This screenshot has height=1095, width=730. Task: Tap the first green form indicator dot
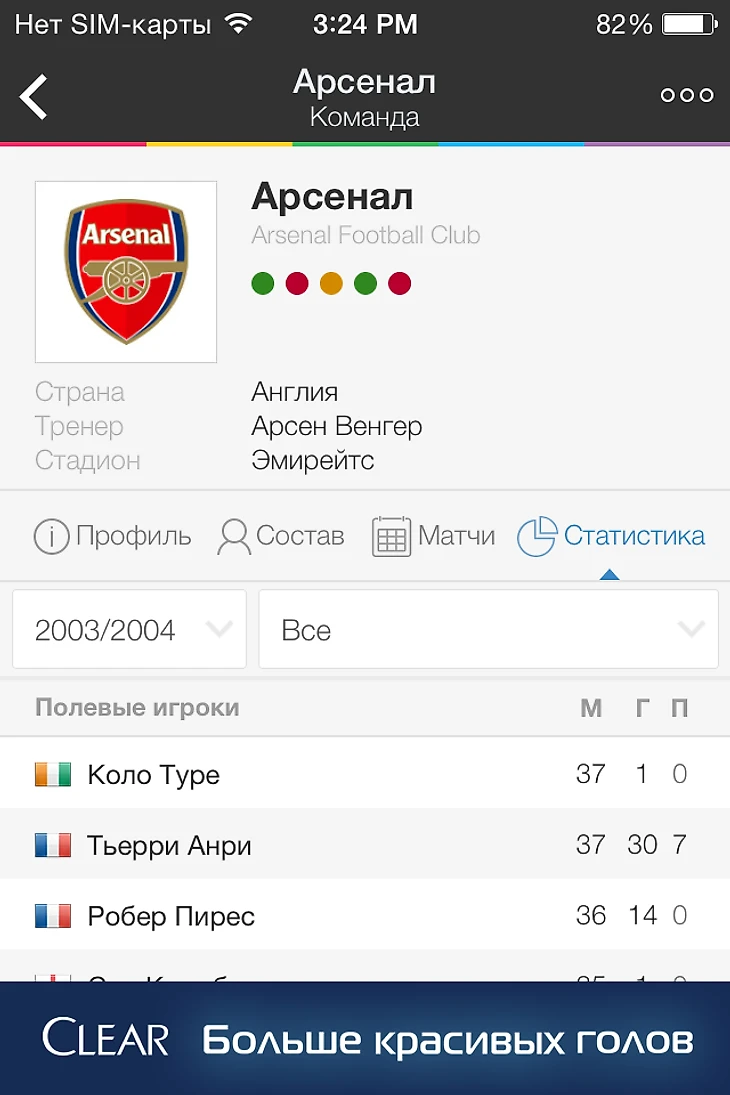pyautogui.click(x=263, y=284)
